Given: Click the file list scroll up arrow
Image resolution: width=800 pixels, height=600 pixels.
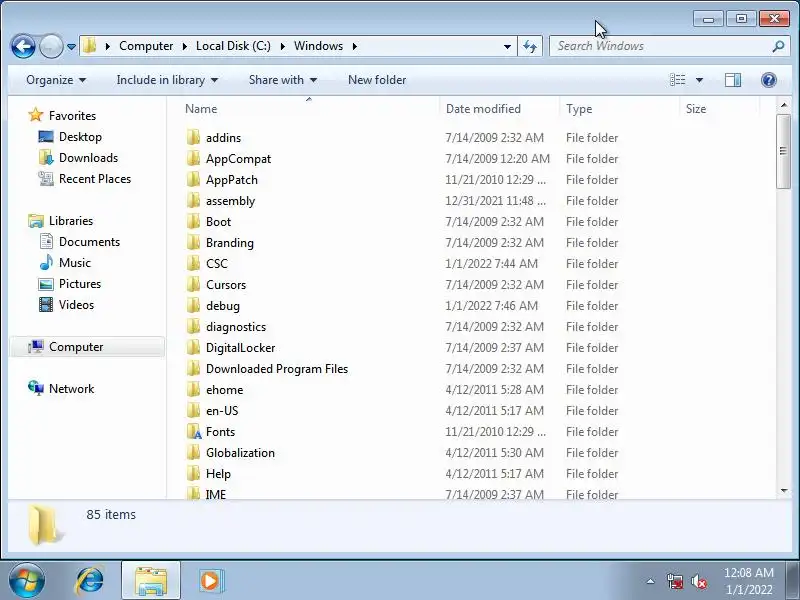Looking at the screenshot, I should (x=784, y=105).
